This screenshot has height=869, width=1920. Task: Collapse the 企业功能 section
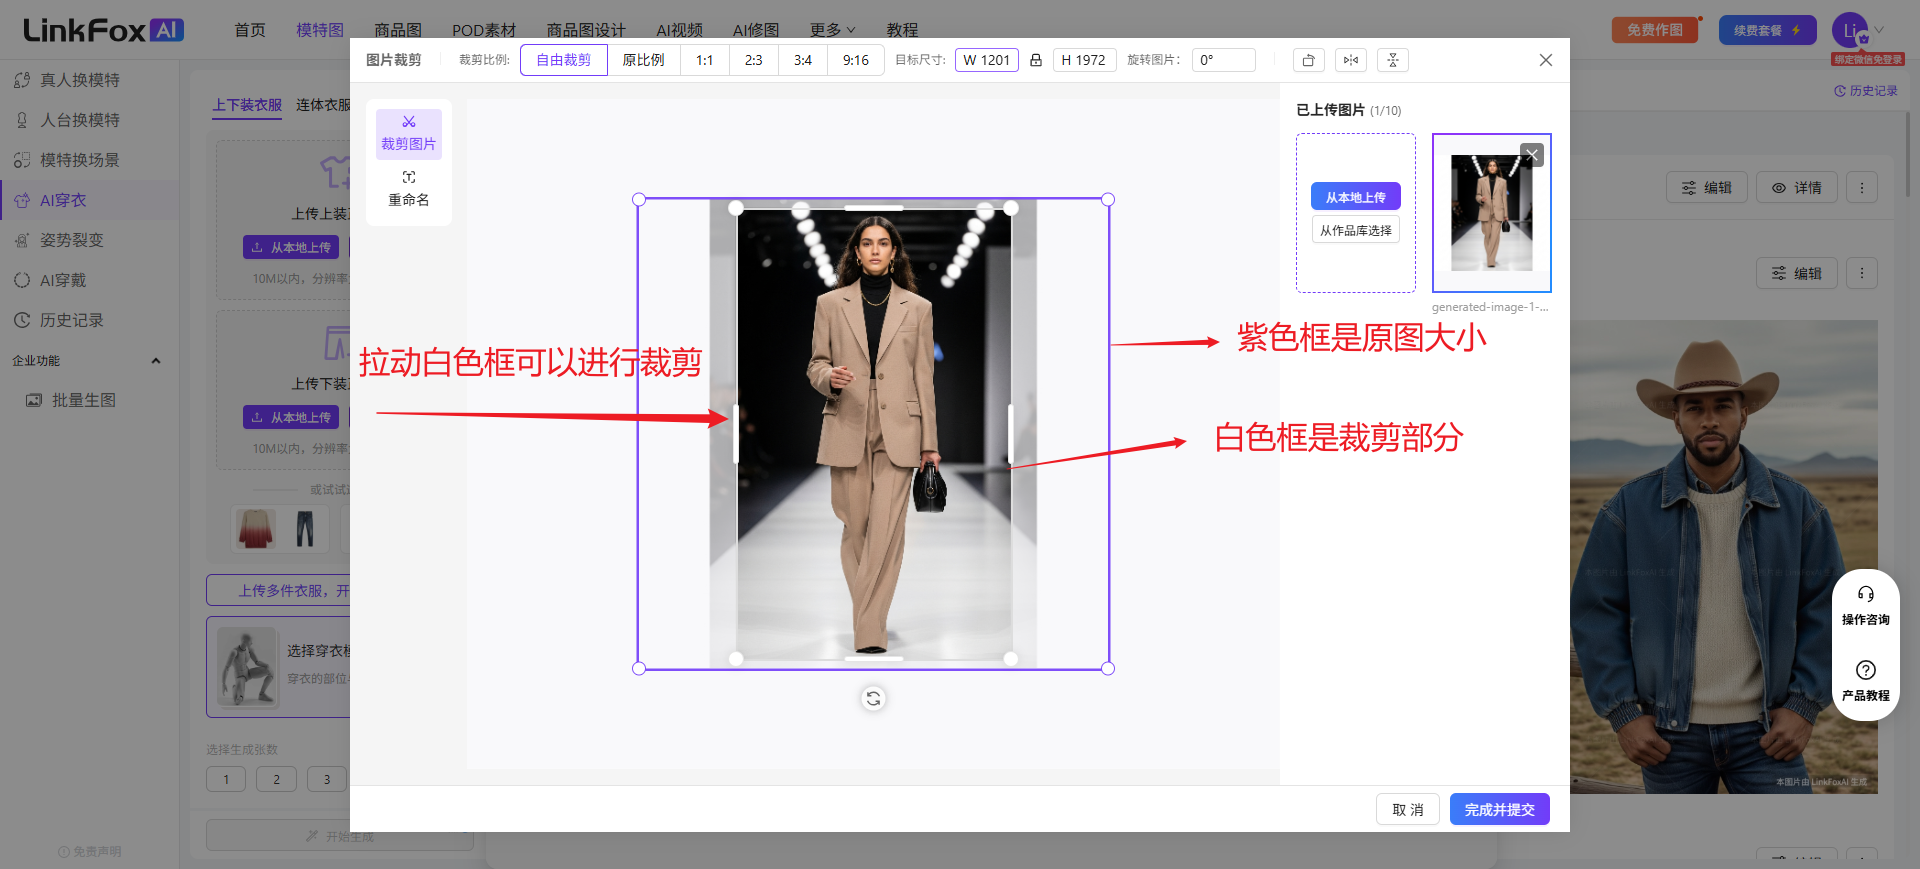point(156,361)
